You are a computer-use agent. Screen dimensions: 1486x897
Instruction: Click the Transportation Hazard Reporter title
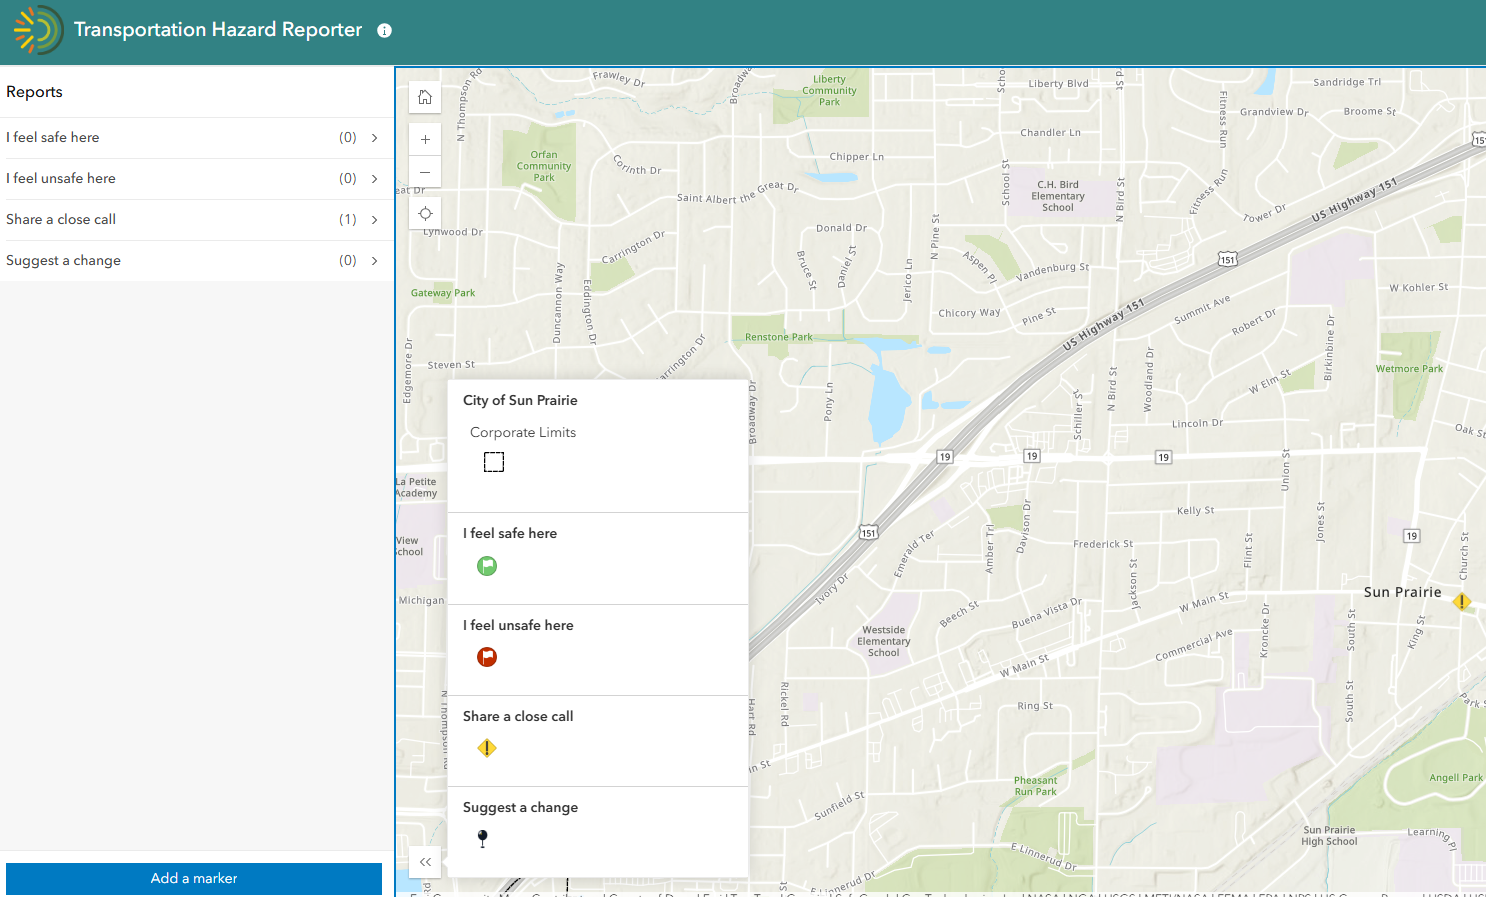(218, 30)
